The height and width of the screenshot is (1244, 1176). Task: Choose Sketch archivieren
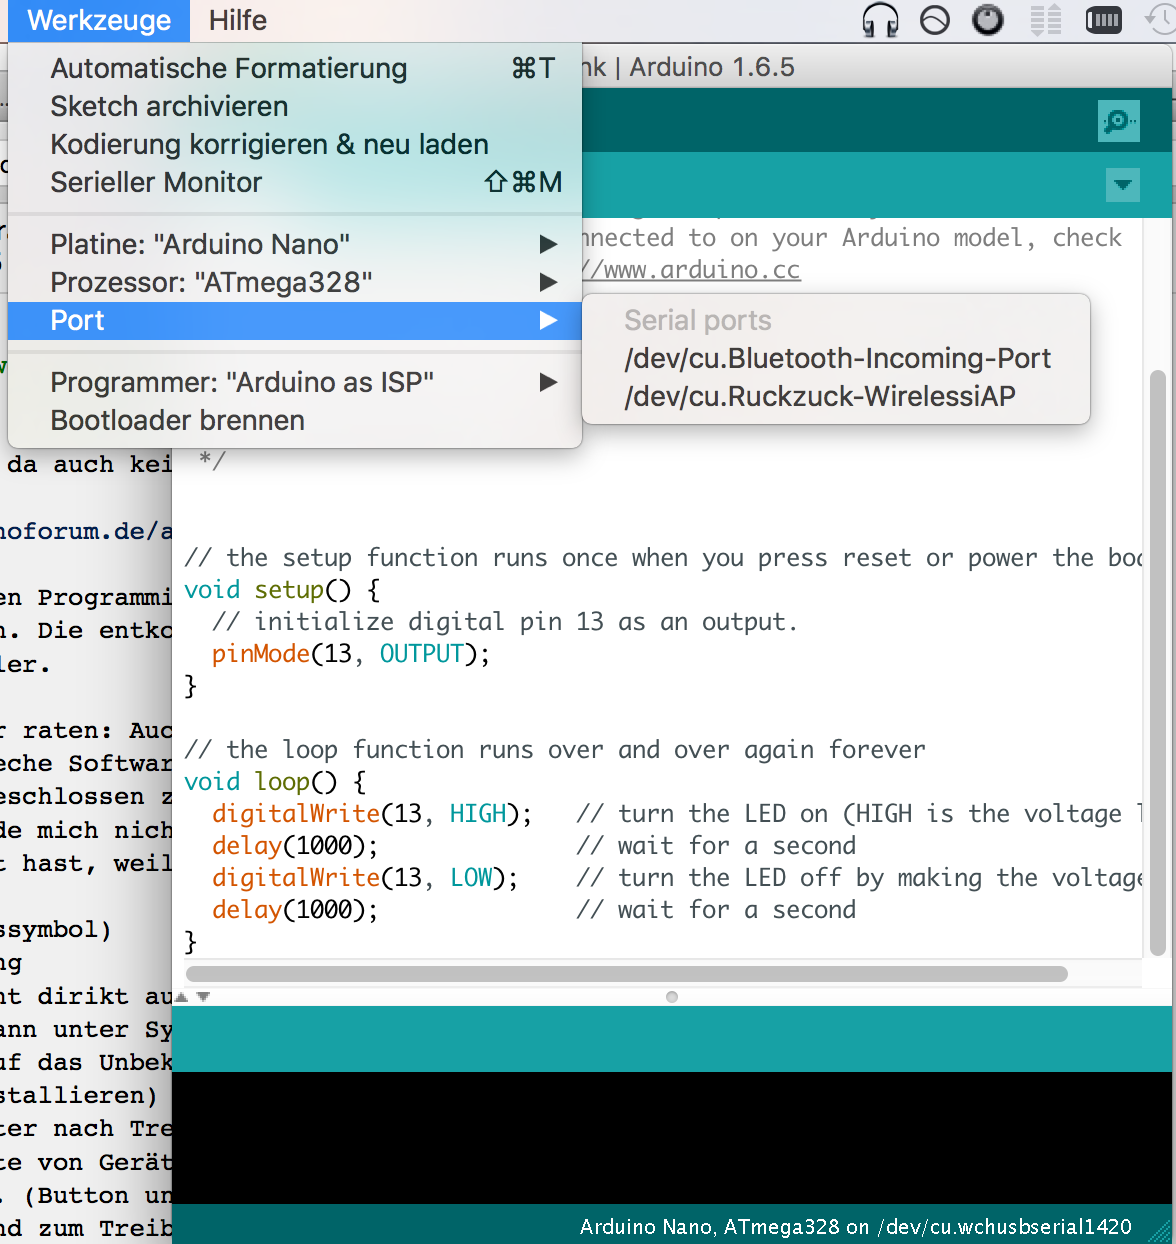[x=295, y=106]
